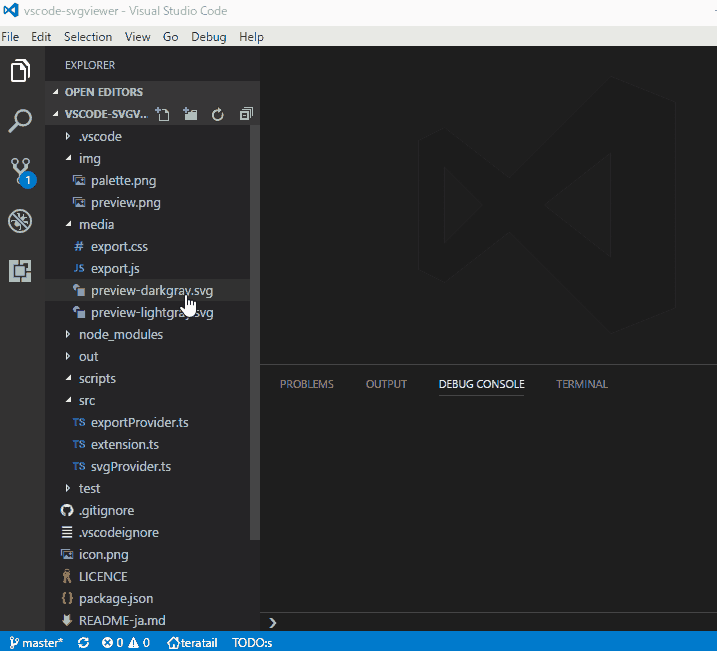717x651 pixels.
Task: Click the New File icon in explorer
Action: (163, 115)
